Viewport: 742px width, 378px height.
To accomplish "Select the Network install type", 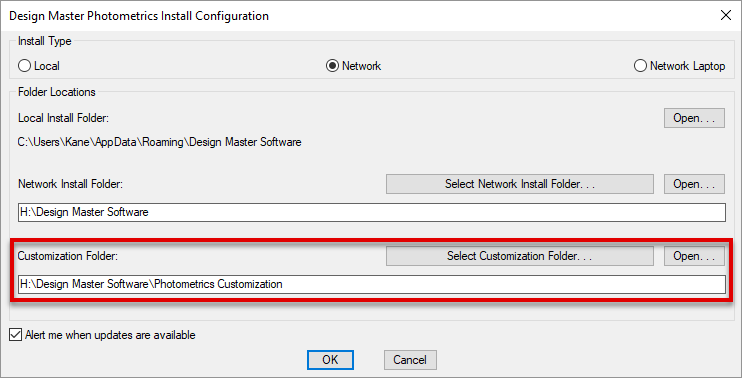I will tap(353, 66).
